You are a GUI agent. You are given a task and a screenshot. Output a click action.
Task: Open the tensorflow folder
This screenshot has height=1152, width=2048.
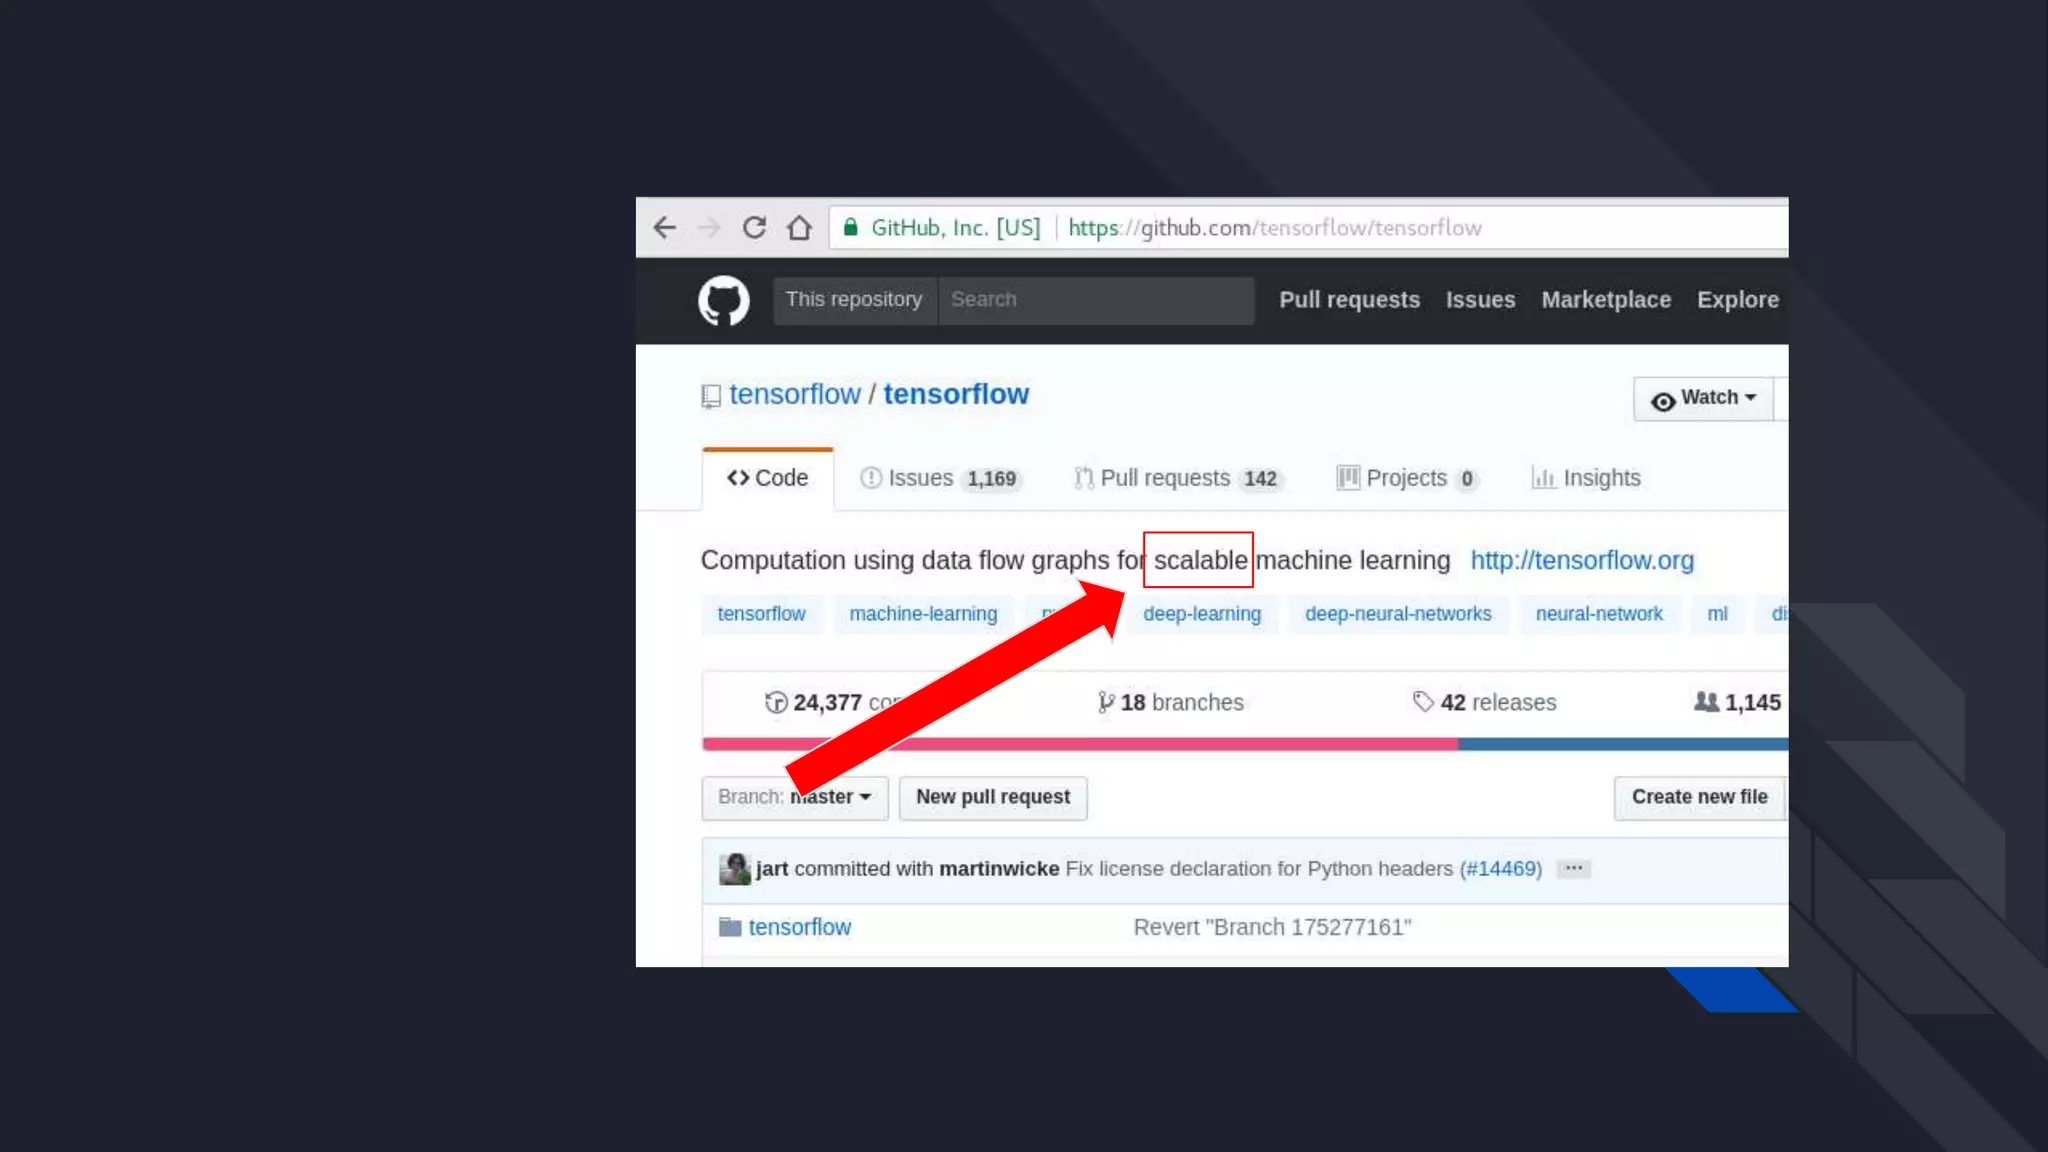point(799,927)
